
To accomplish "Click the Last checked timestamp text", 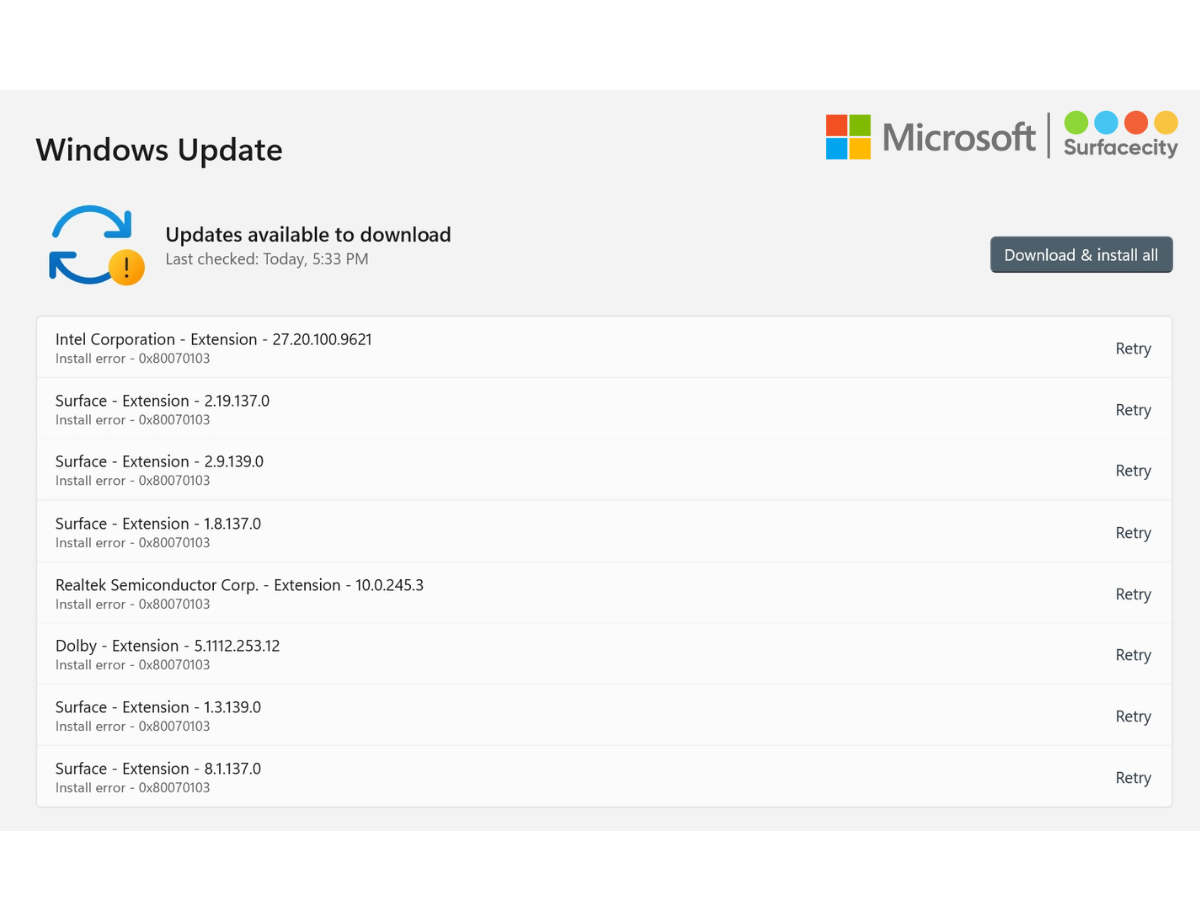I will (266, 260).
